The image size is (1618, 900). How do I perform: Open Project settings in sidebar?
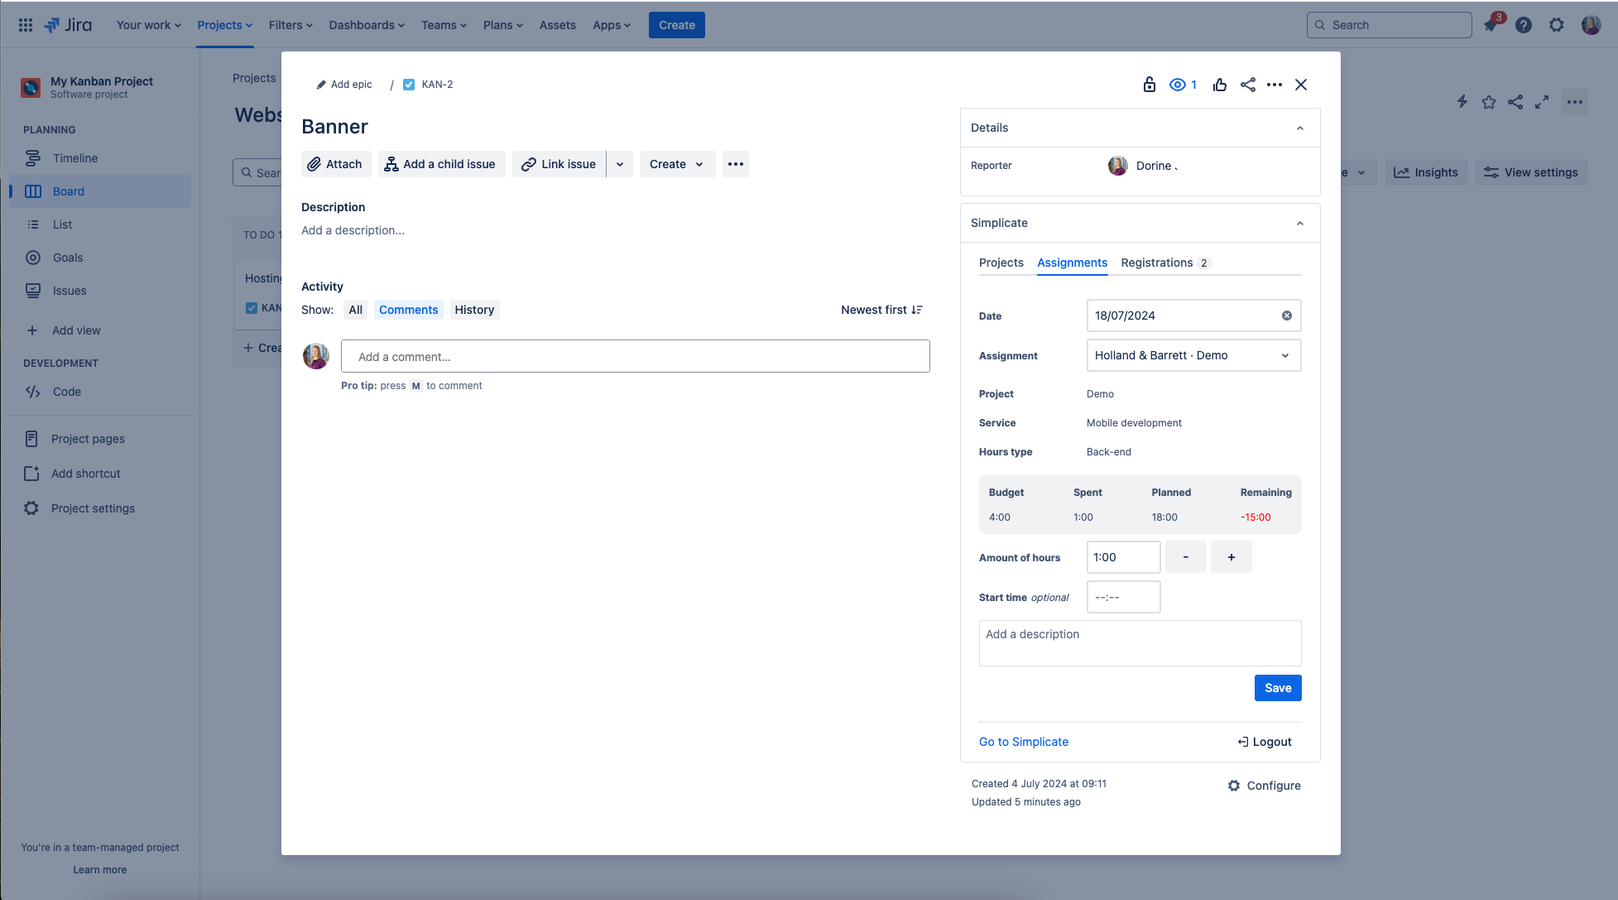point(100,508)
